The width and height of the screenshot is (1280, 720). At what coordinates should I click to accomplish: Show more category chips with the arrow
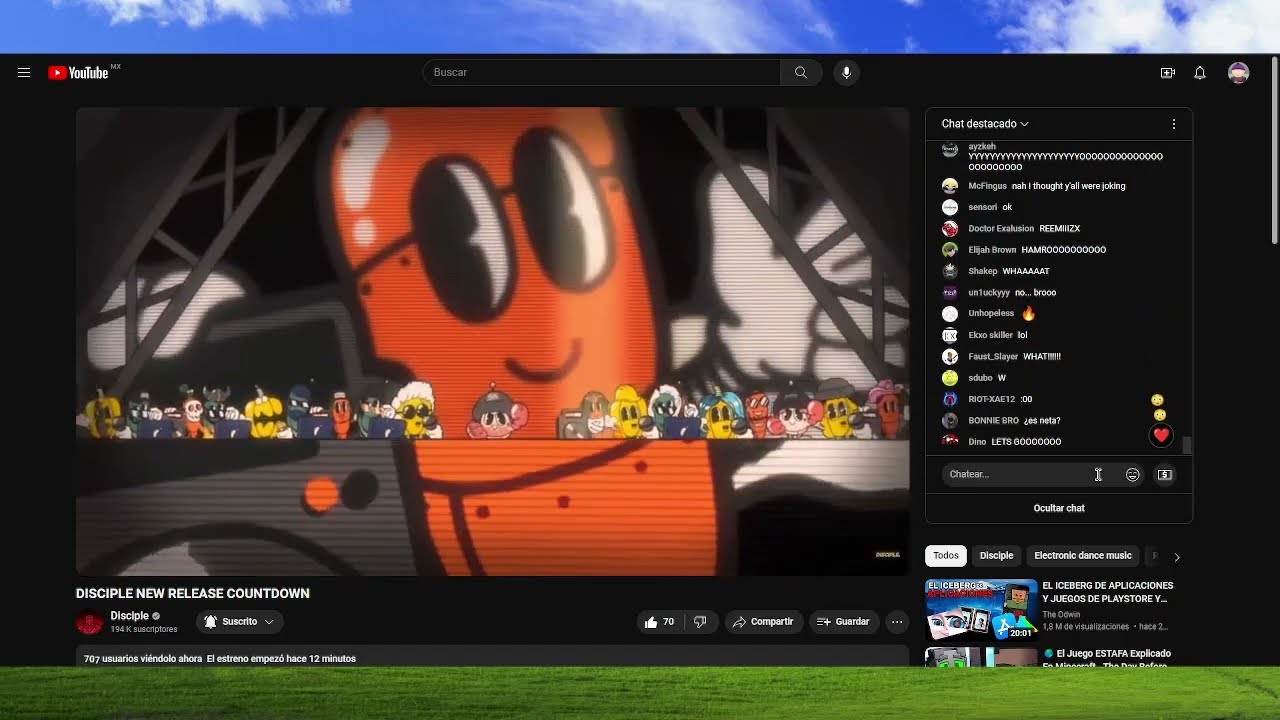coord(1177,557)
